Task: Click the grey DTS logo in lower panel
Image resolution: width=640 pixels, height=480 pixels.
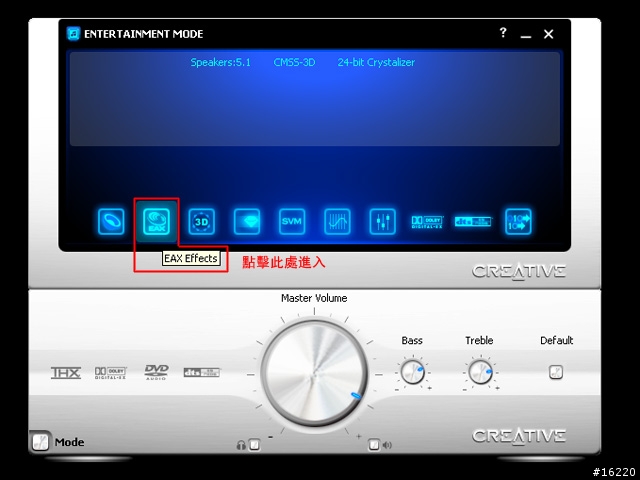Action: point(202,372)
